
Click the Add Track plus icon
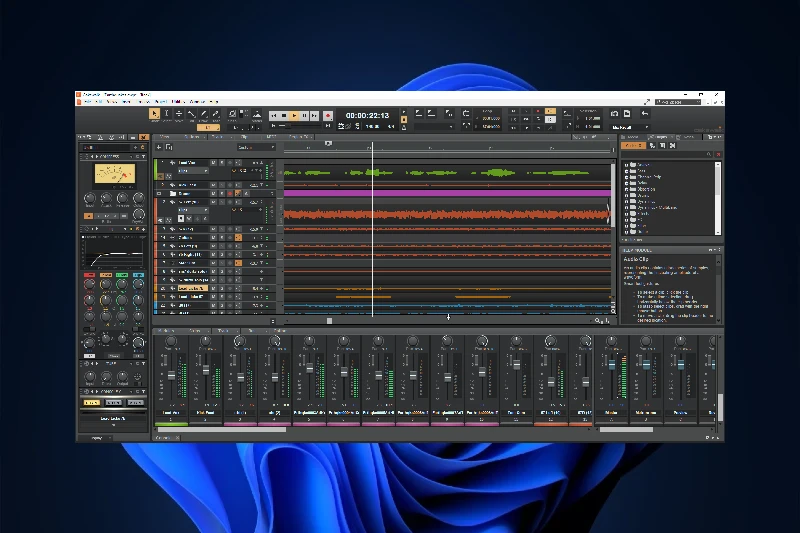click(158, 147)
